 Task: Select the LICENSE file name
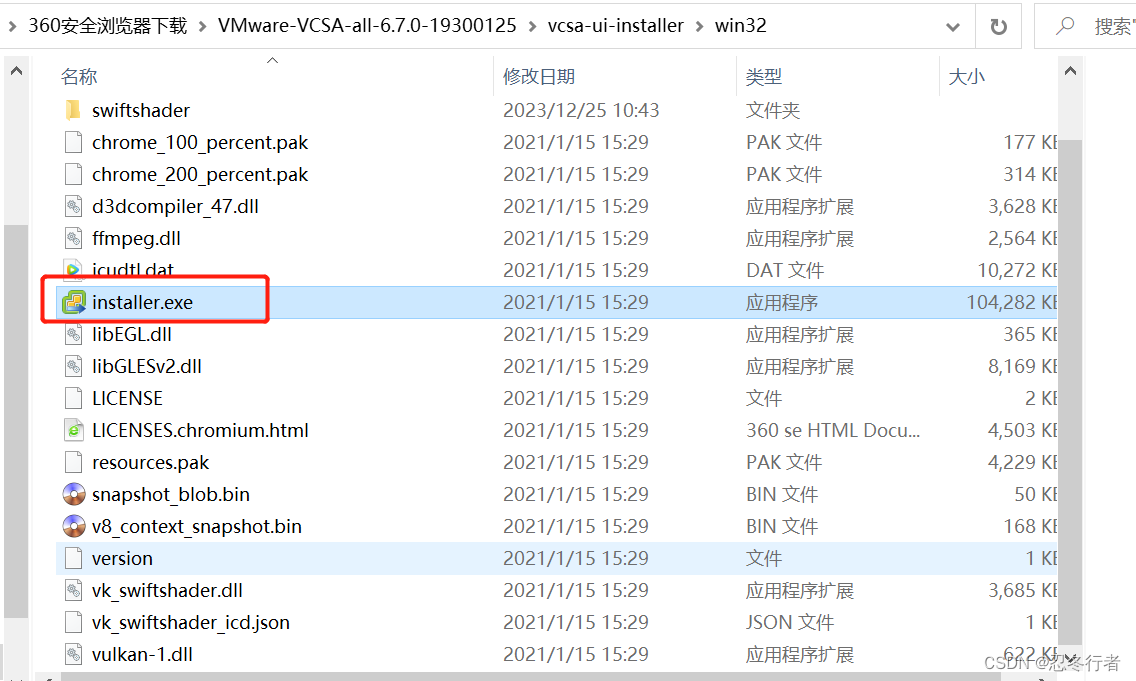pos(127,398)
